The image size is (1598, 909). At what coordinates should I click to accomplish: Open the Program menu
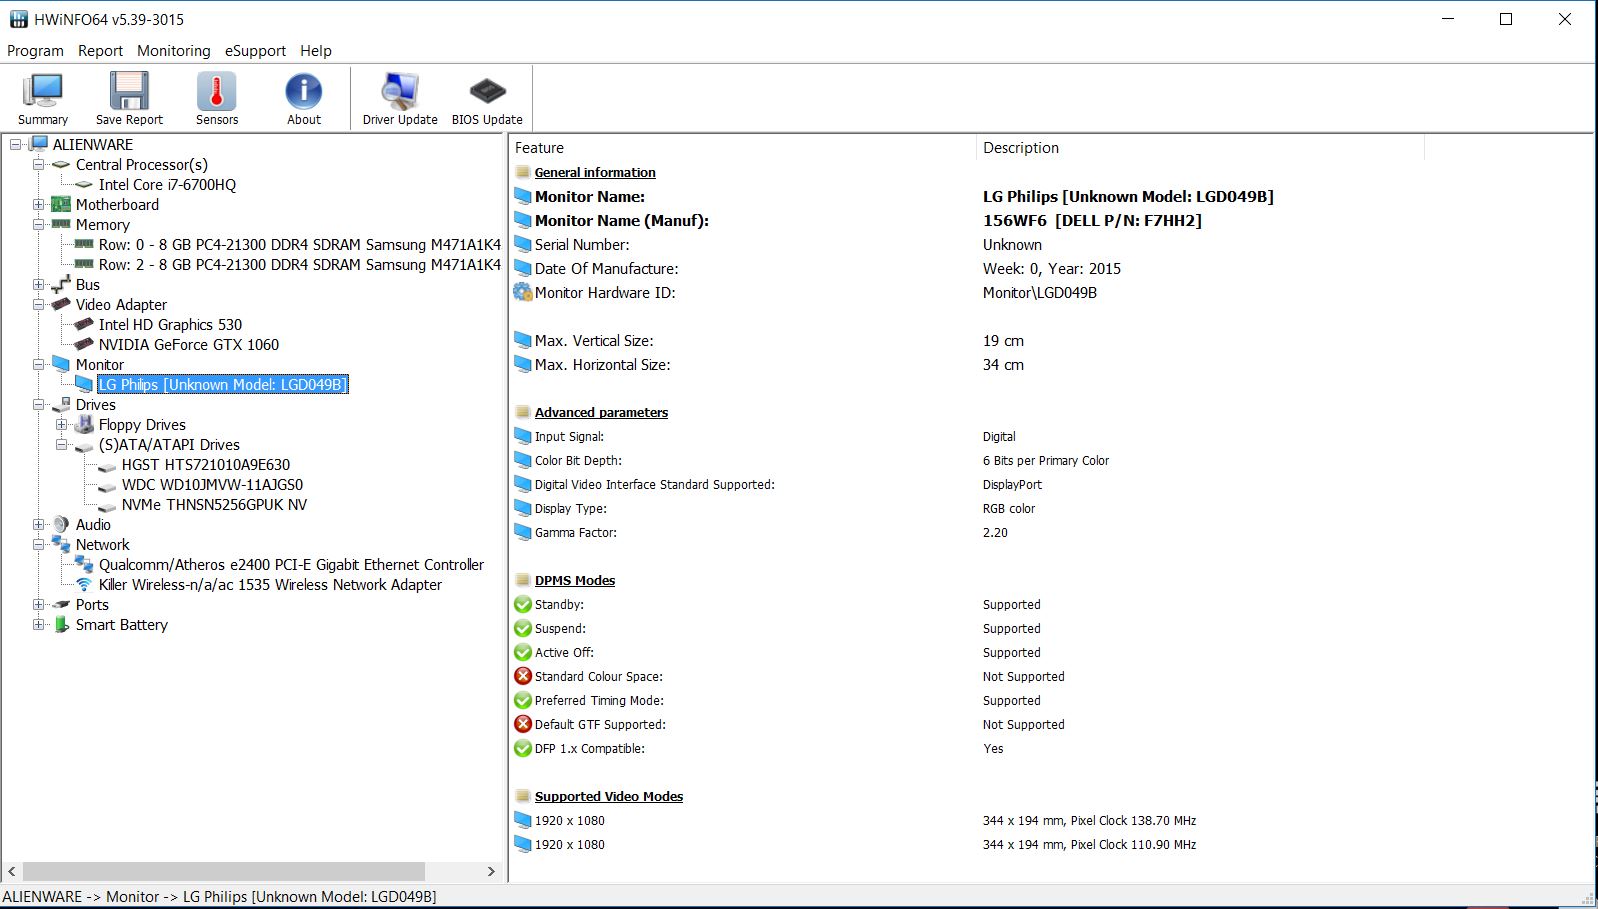click(x=35, y=50)
